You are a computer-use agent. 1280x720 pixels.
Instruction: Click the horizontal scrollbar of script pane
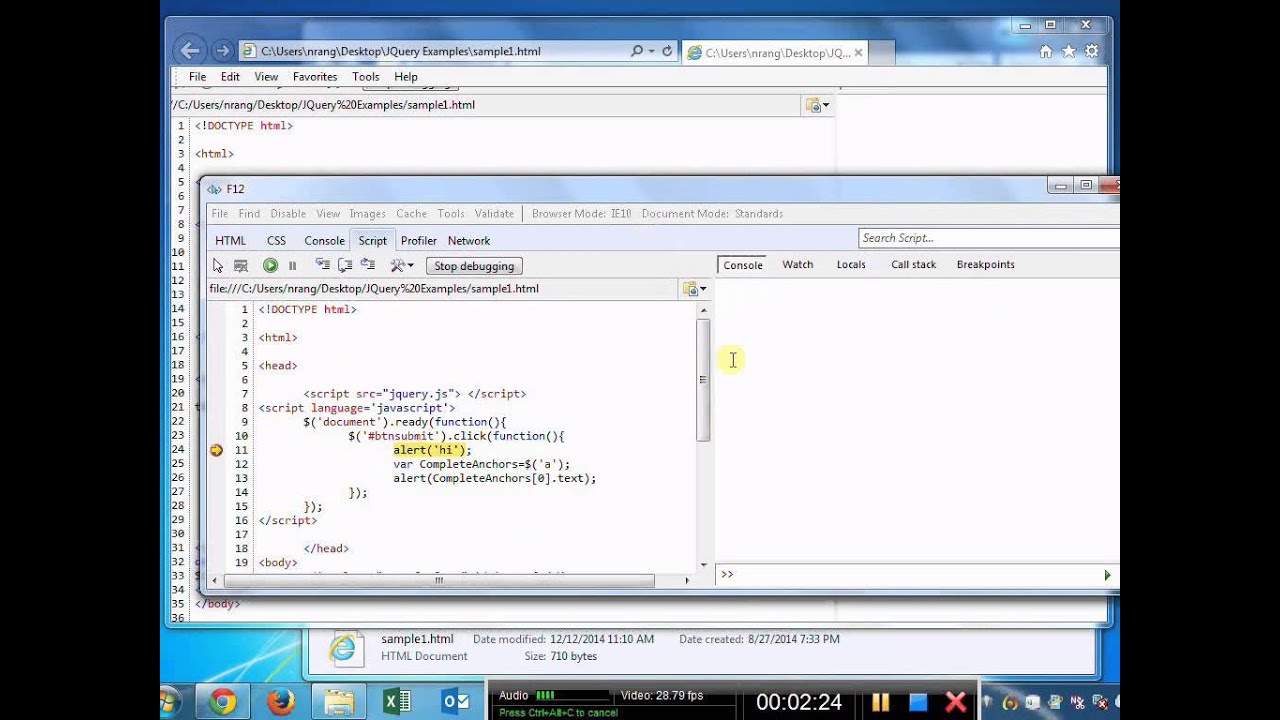tap(439, 581)
